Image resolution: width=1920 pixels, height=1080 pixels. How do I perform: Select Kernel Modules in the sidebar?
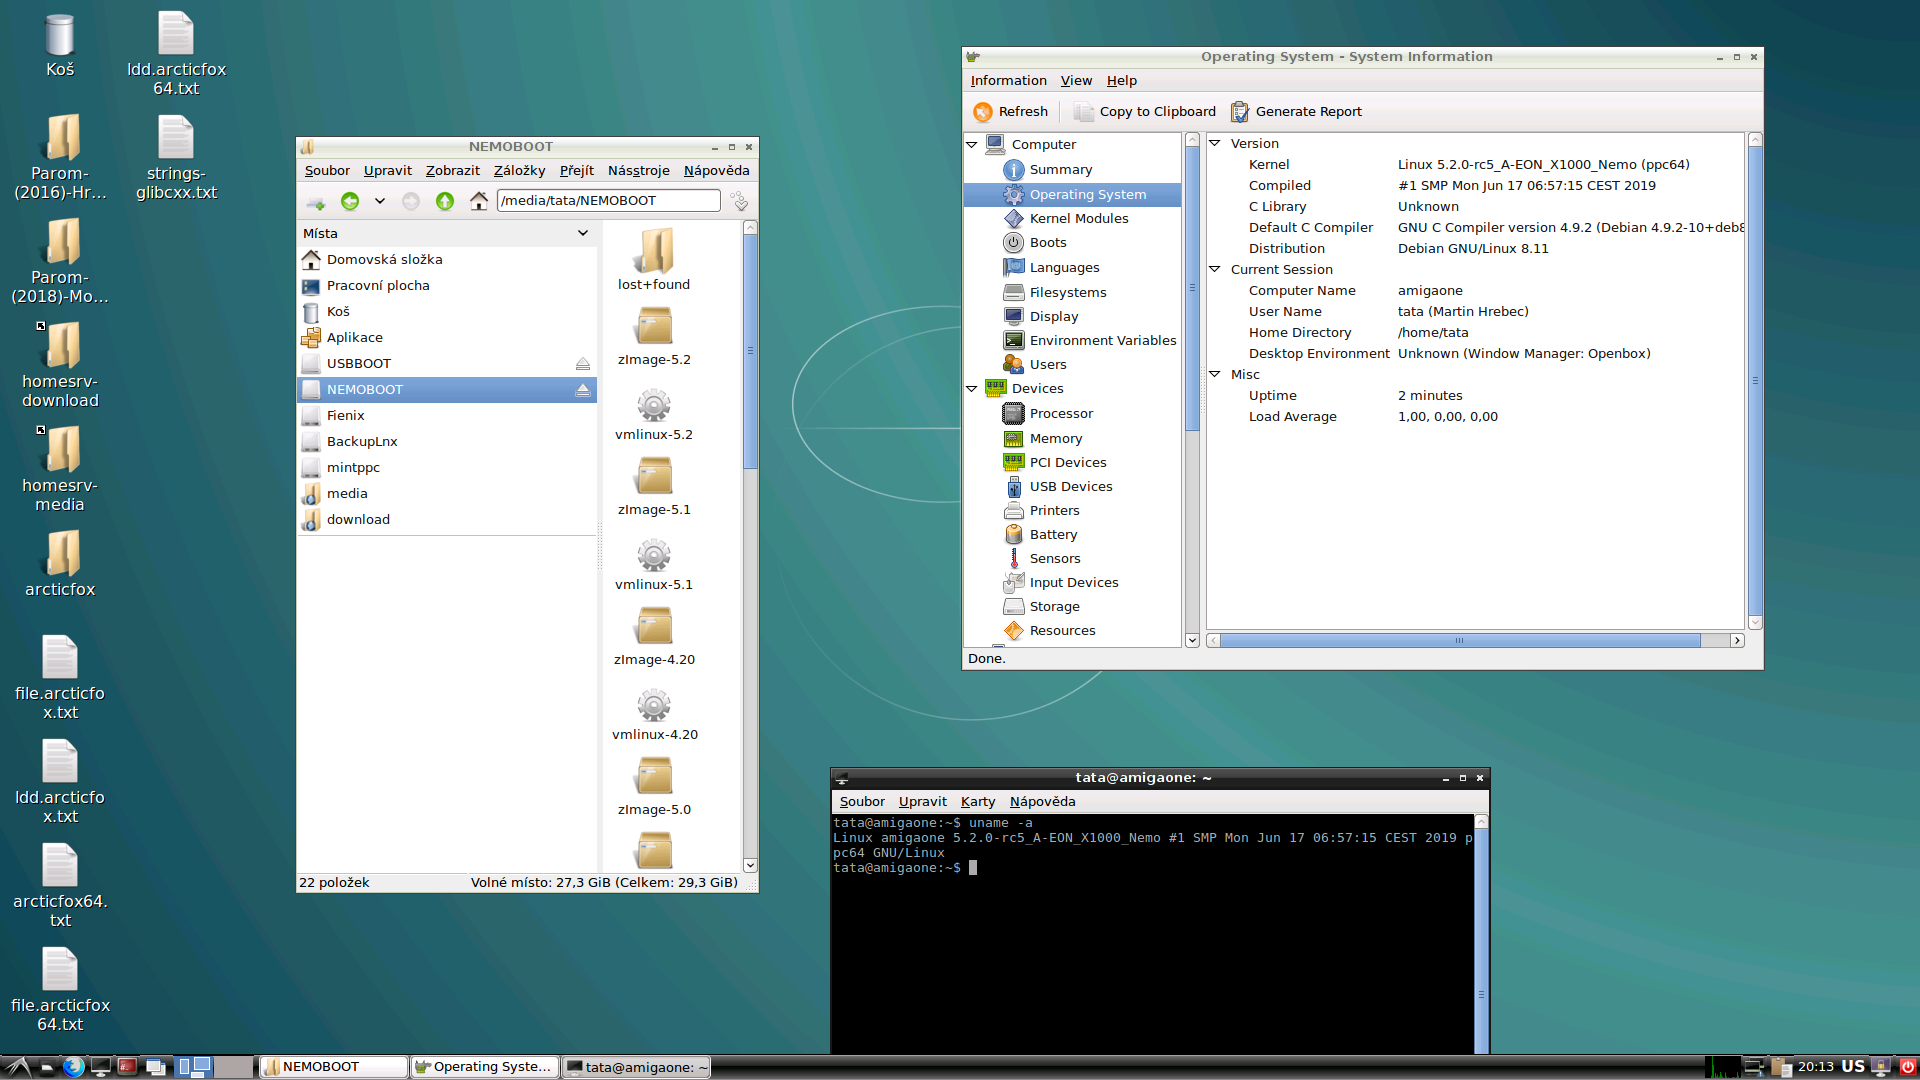[1078, 218]
